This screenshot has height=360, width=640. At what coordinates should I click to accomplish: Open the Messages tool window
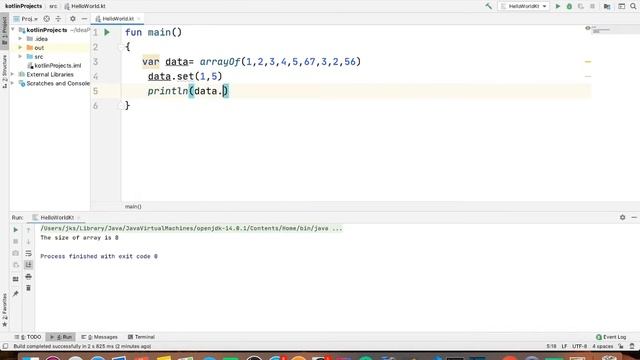[99, 337]
